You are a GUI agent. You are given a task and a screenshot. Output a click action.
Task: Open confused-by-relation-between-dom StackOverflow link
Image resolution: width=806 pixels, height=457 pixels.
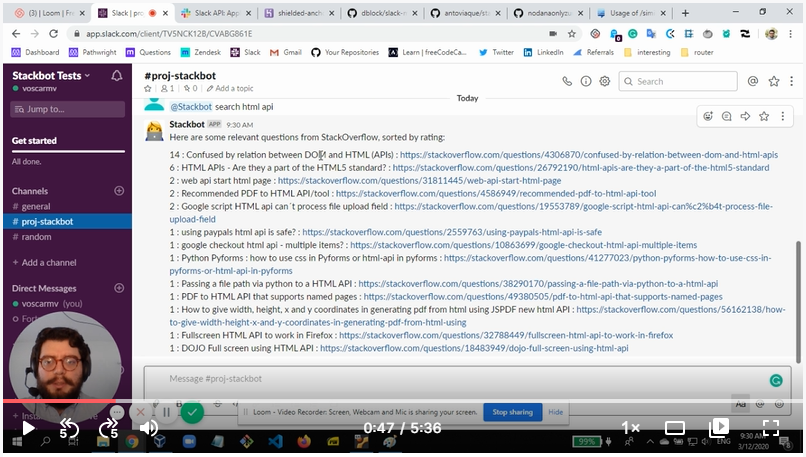pos(589,155)
